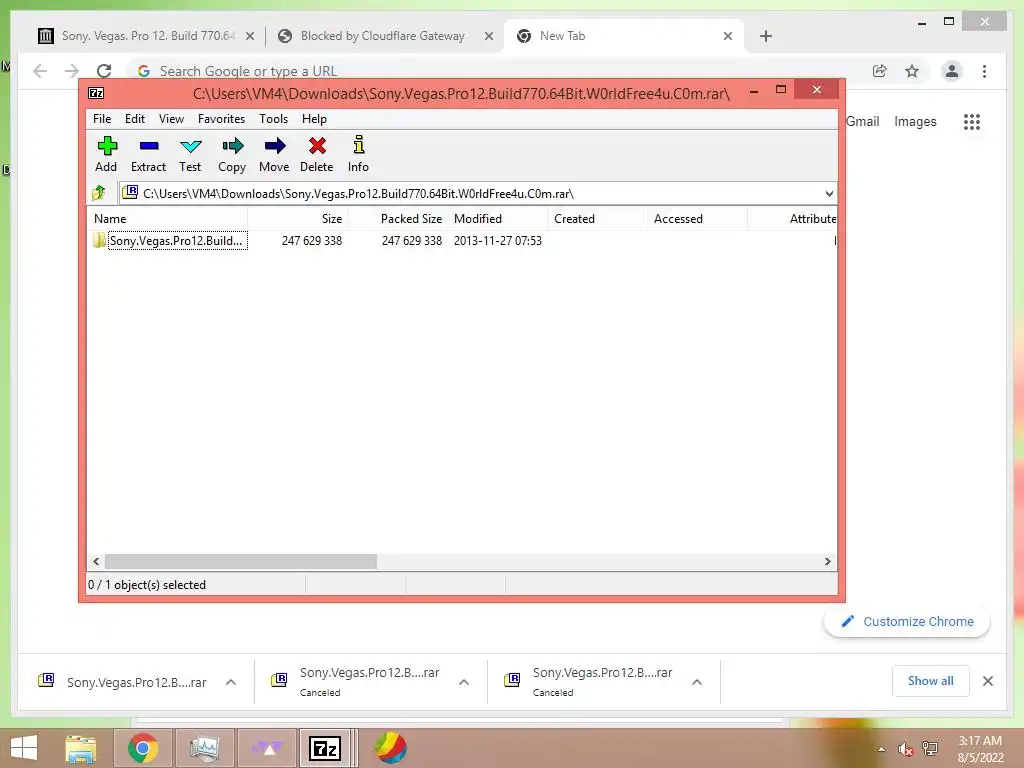Close the Chrome downloads bar

[987, 681]
